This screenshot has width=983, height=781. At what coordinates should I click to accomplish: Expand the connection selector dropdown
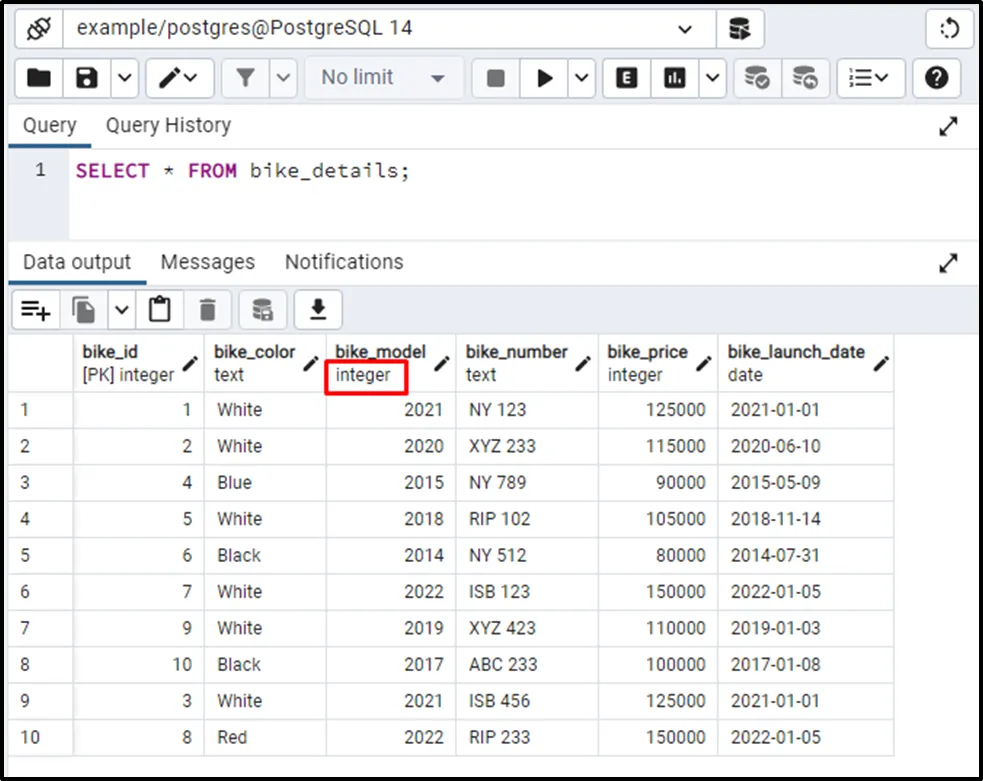(685, 29)
